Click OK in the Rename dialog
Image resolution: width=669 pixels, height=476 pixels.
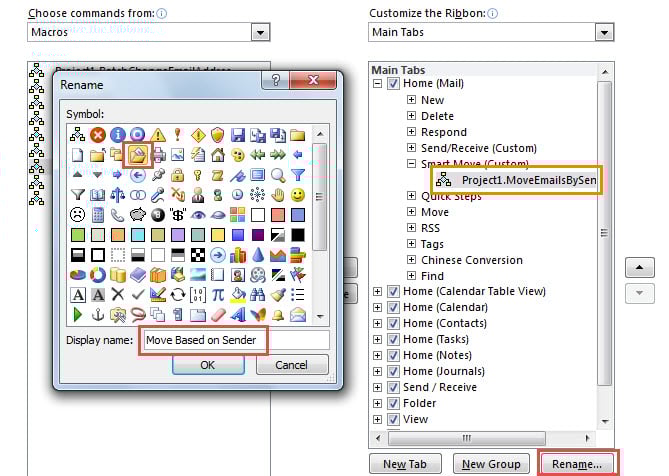207,365
